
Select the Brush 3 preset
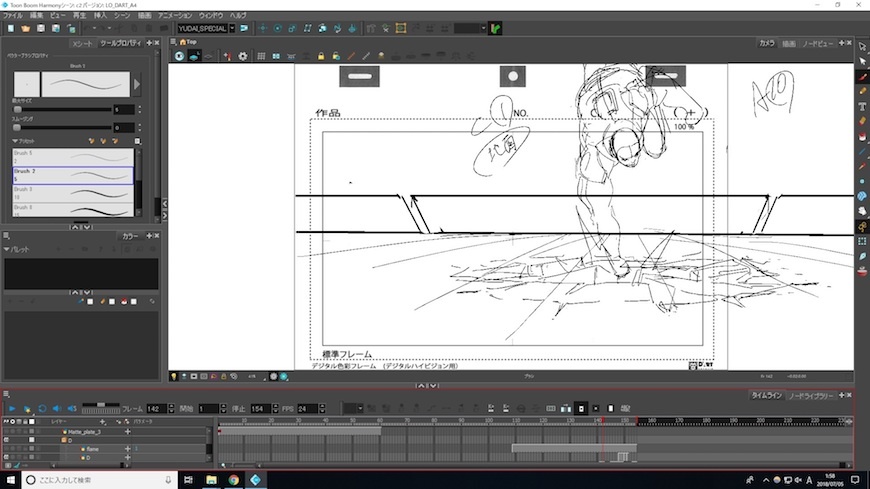[x=73, y=193]
